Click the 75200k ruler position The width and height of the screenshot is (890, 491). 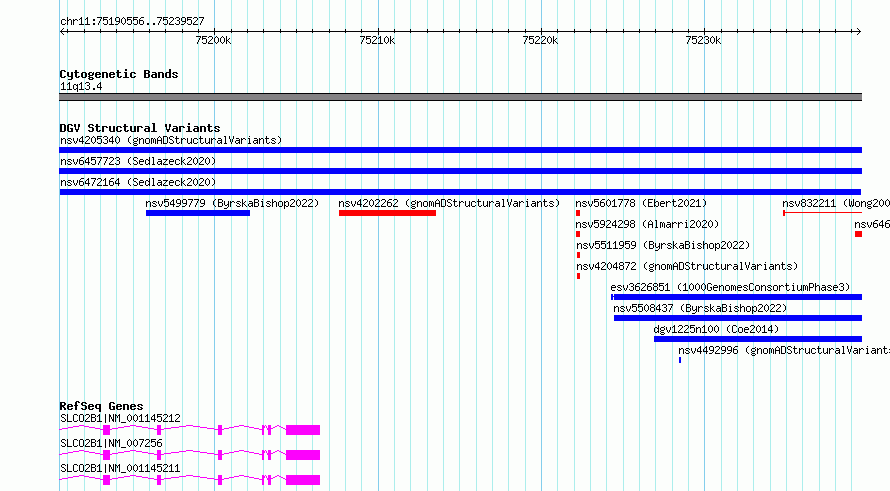213,40
